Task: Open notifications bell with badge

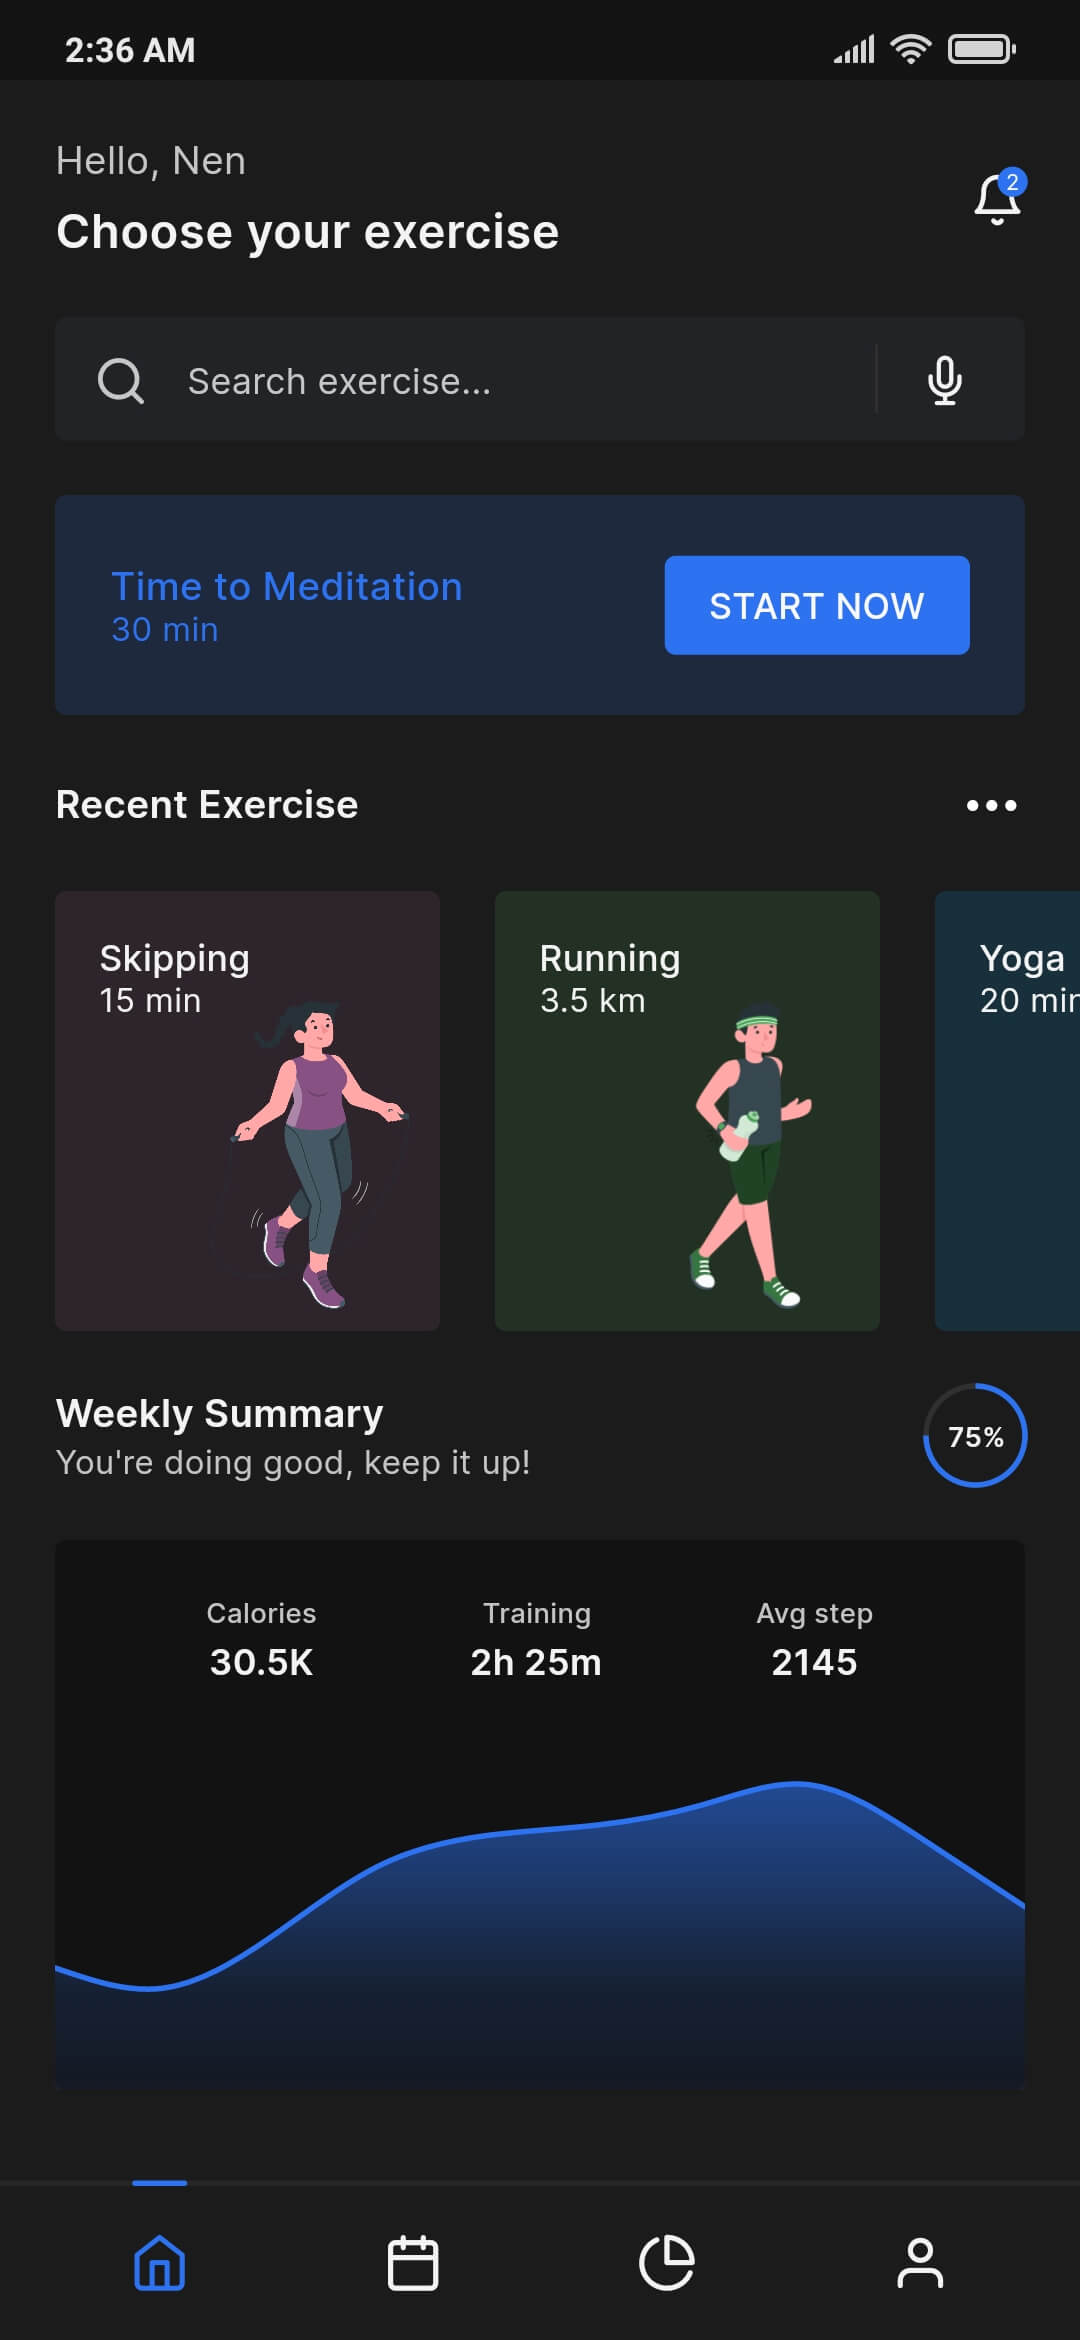Action: click(x=999, y=197)
